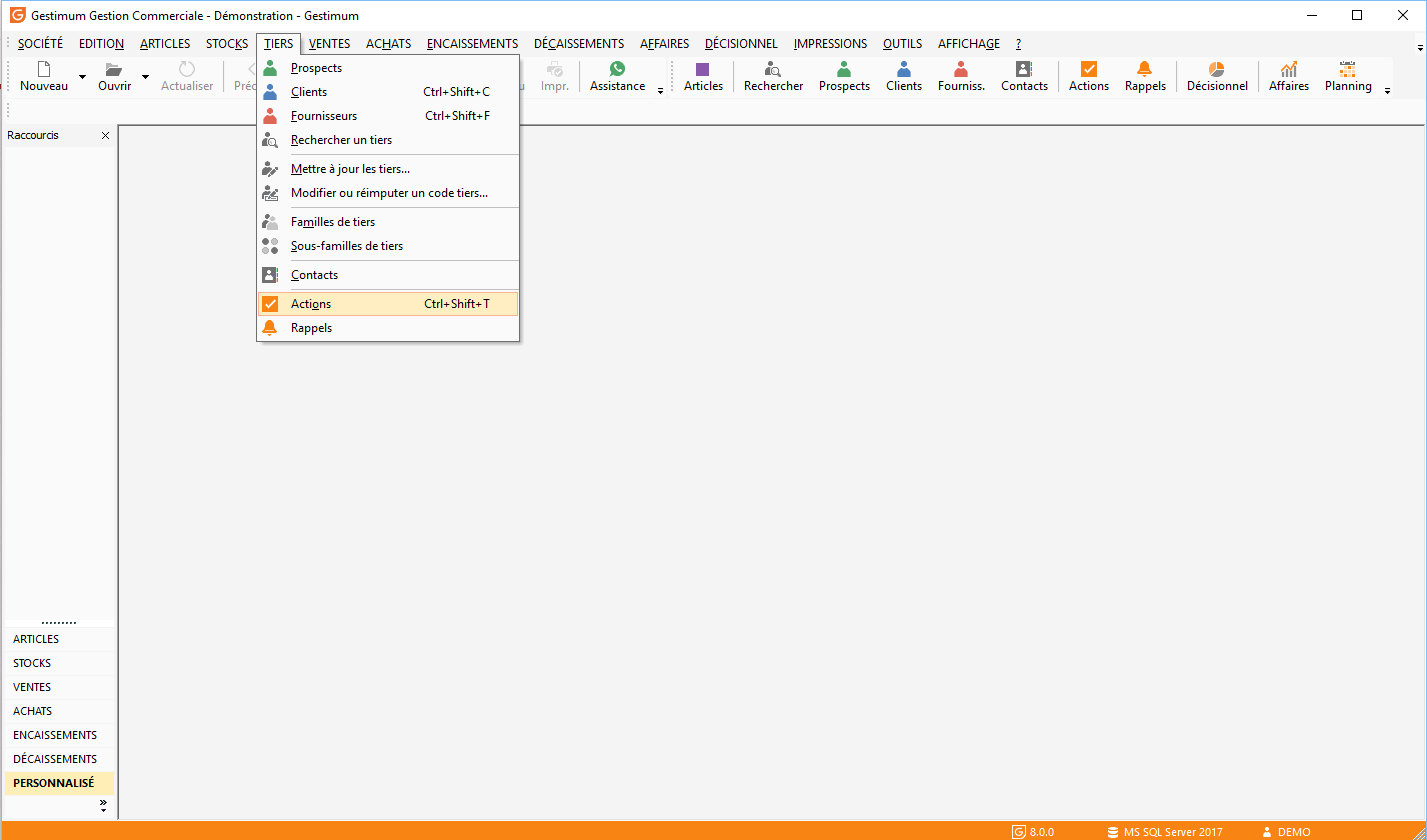Select DÉCAISSEMENTS in the shortcuts sidebar

(59, 759)
